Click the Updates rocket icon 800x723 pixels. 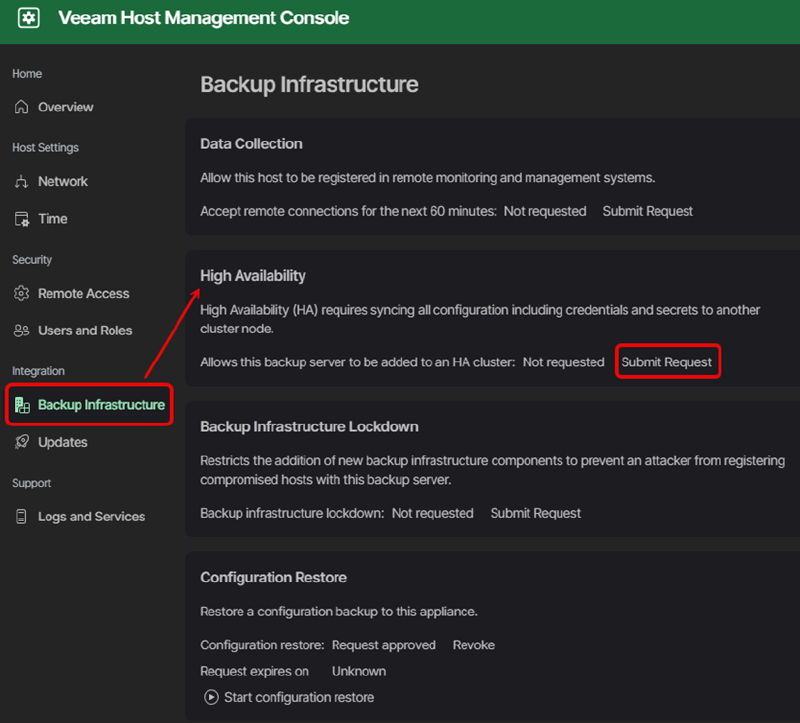pyautogui.click(x=22, y=442)
